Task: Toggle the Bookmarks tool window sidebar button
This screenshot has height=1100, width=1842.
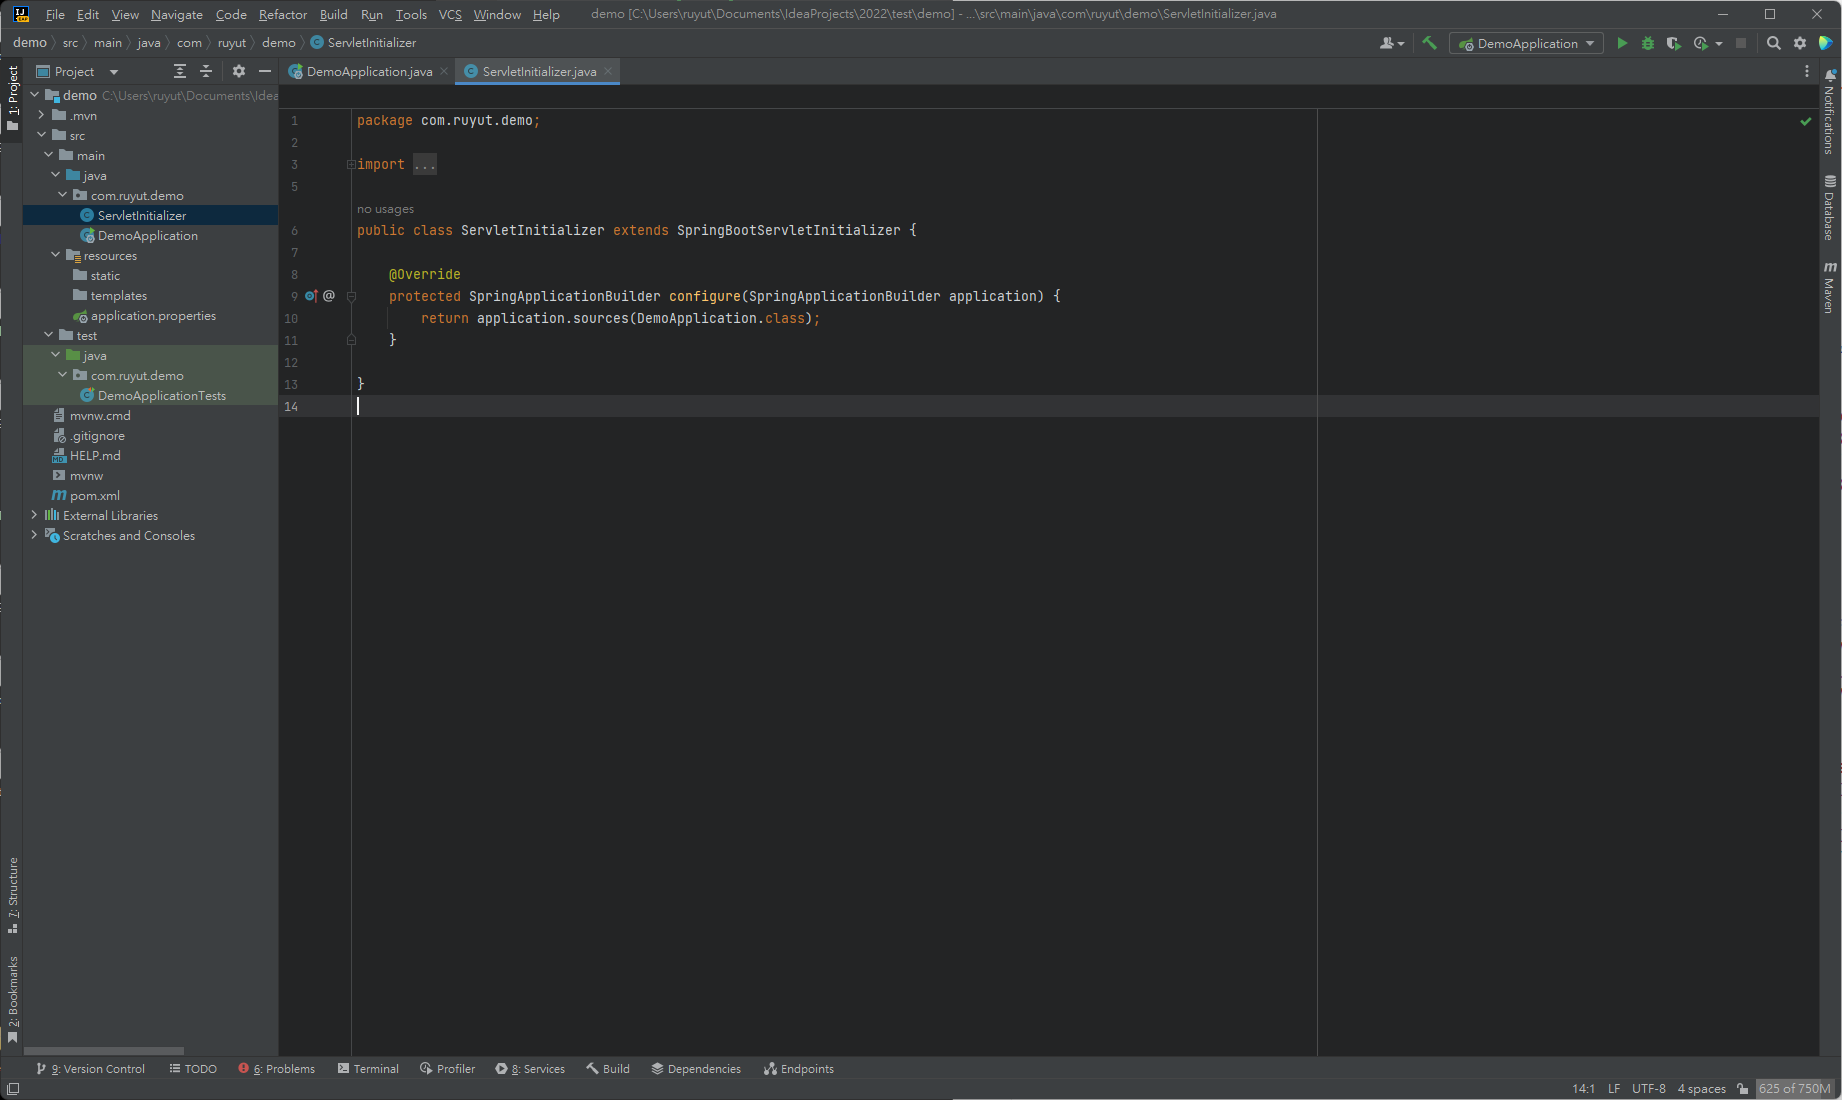Action: pyautogui.click(x=13, y=999)
